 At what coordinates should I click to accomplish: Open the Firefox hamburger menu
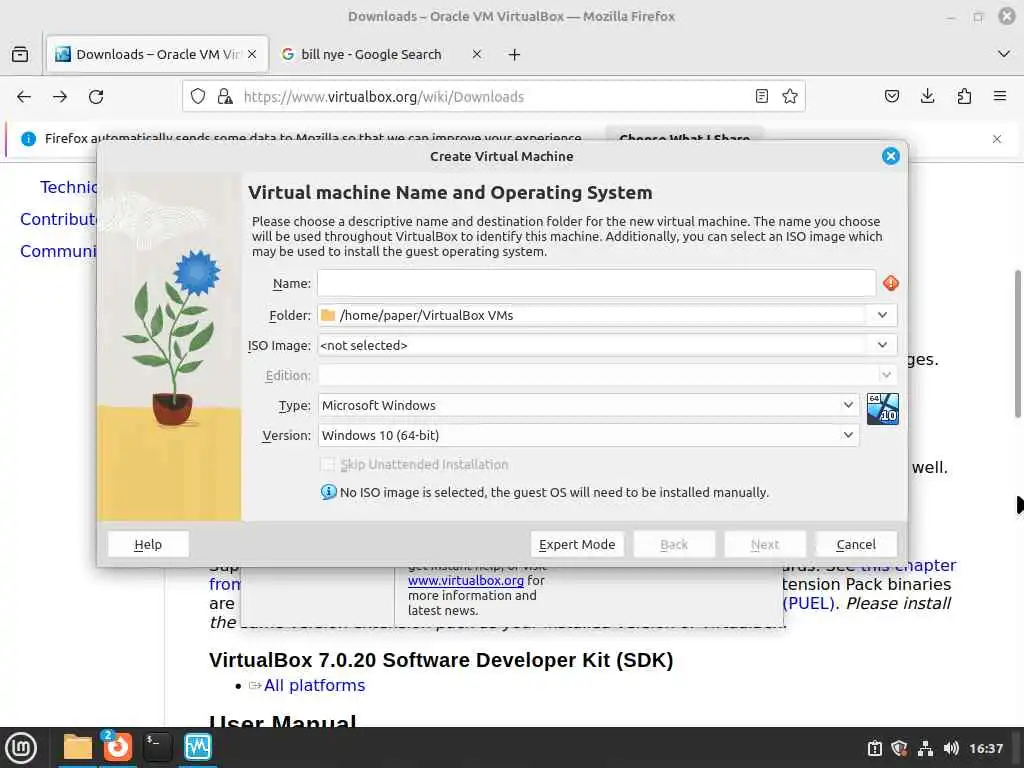click(1000, 97)
